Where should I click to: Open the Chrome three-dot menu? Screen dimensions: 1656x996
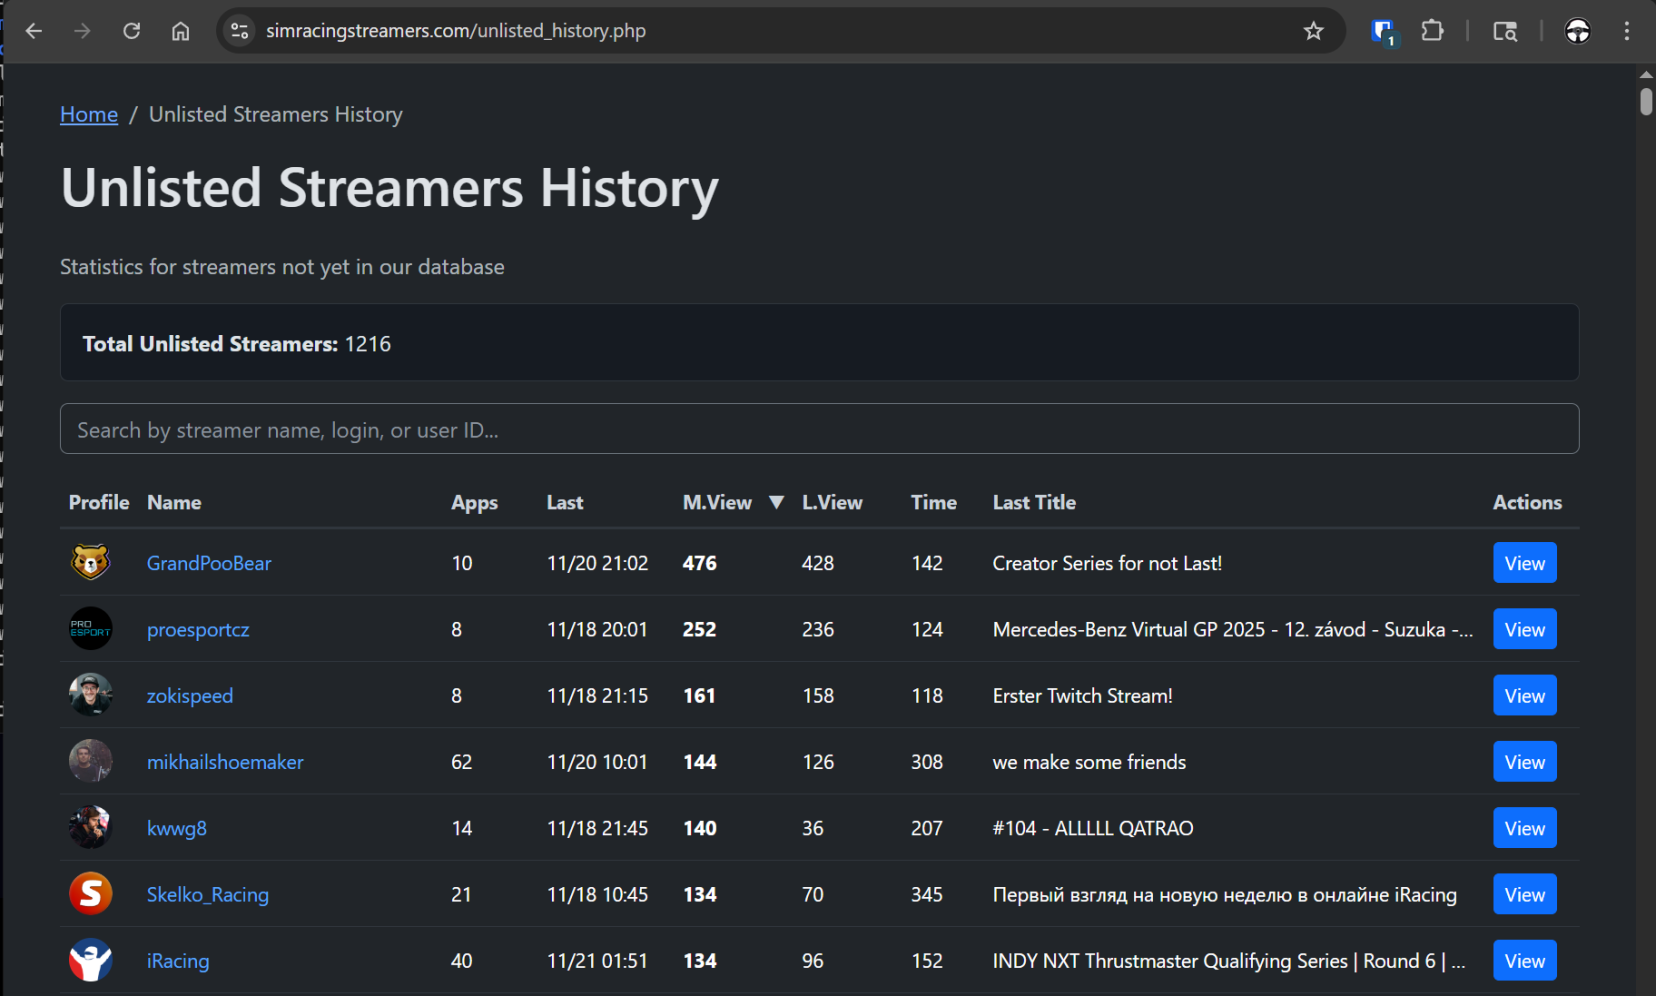coord(1626,31)
